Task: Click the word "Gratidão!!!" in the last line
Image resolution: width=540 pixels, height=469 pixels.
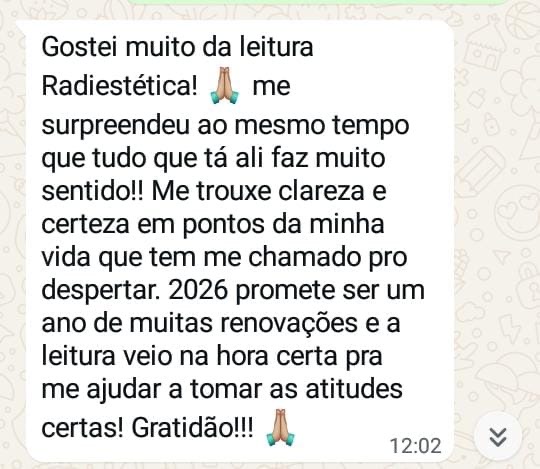Action: [x=193, y=427]
